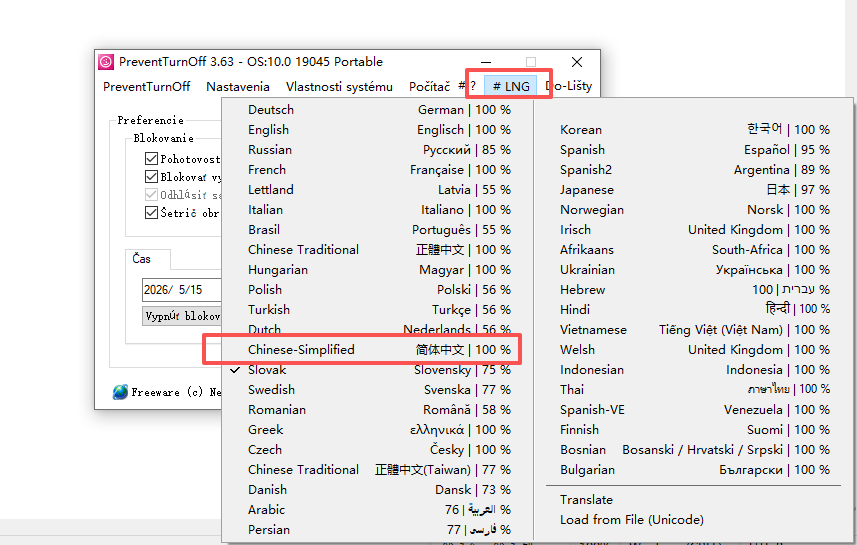Pick Lettland Latvia language
This screenshot has height=545, width=857.
coord(377,190)
